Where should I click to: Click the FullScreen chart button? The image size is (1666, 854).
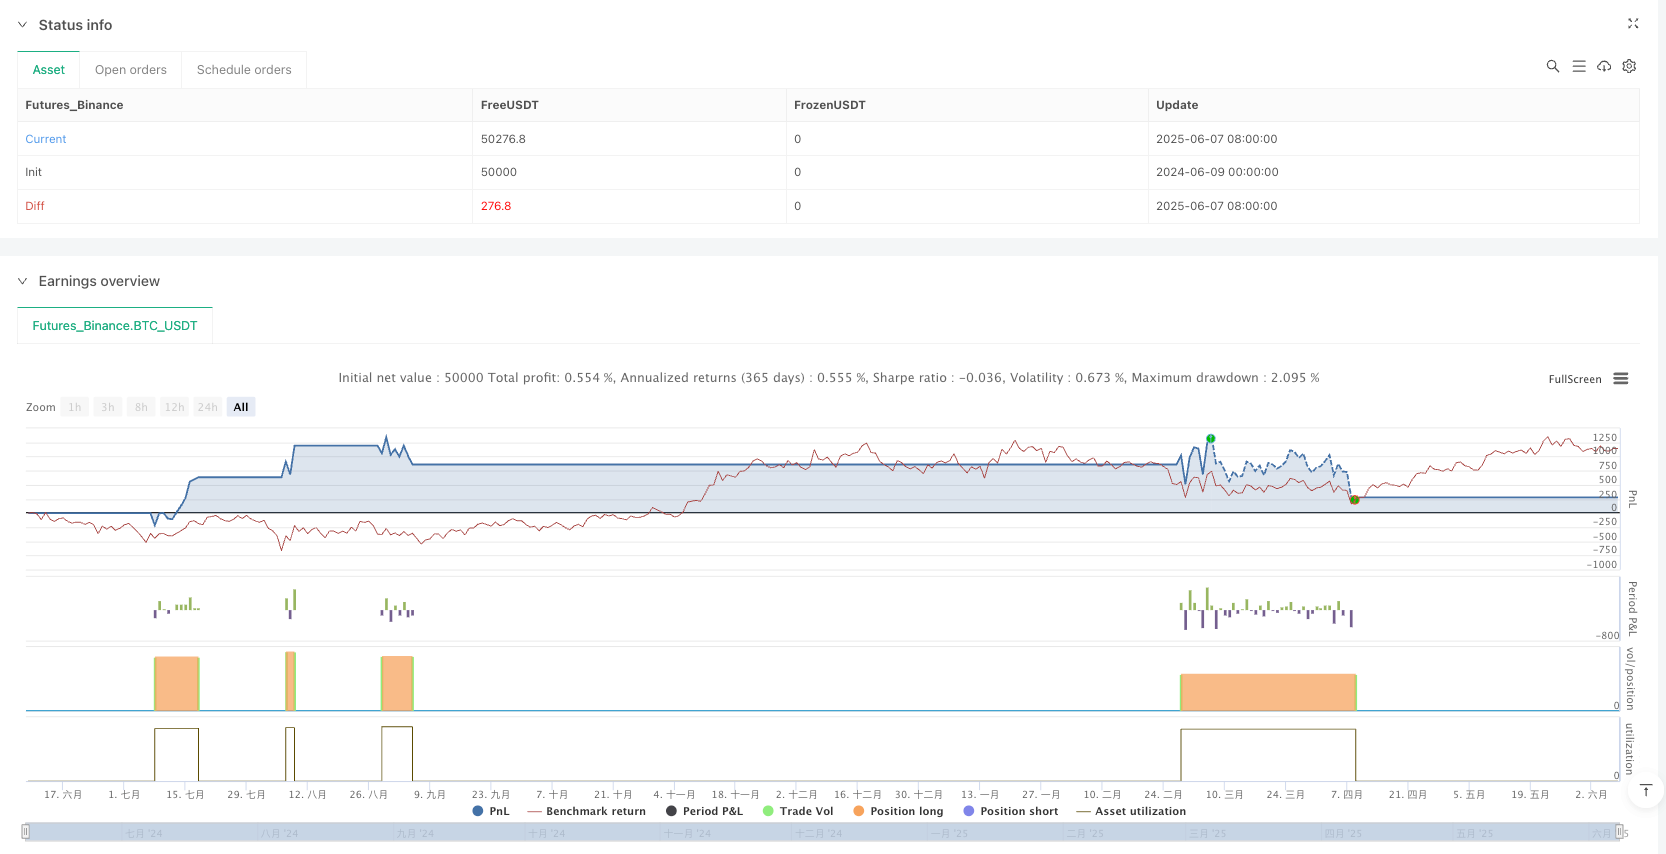coord(1574,379)
